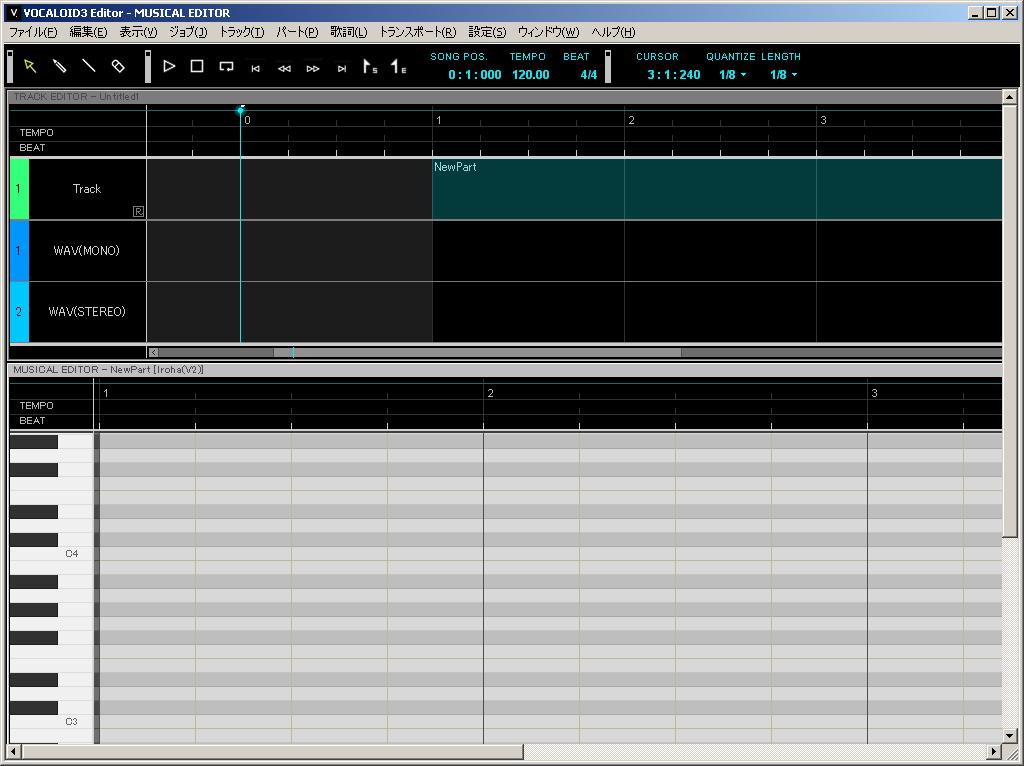Click the BEAT row label in musical editor
1024x766 pixels.
coord(32,421)
